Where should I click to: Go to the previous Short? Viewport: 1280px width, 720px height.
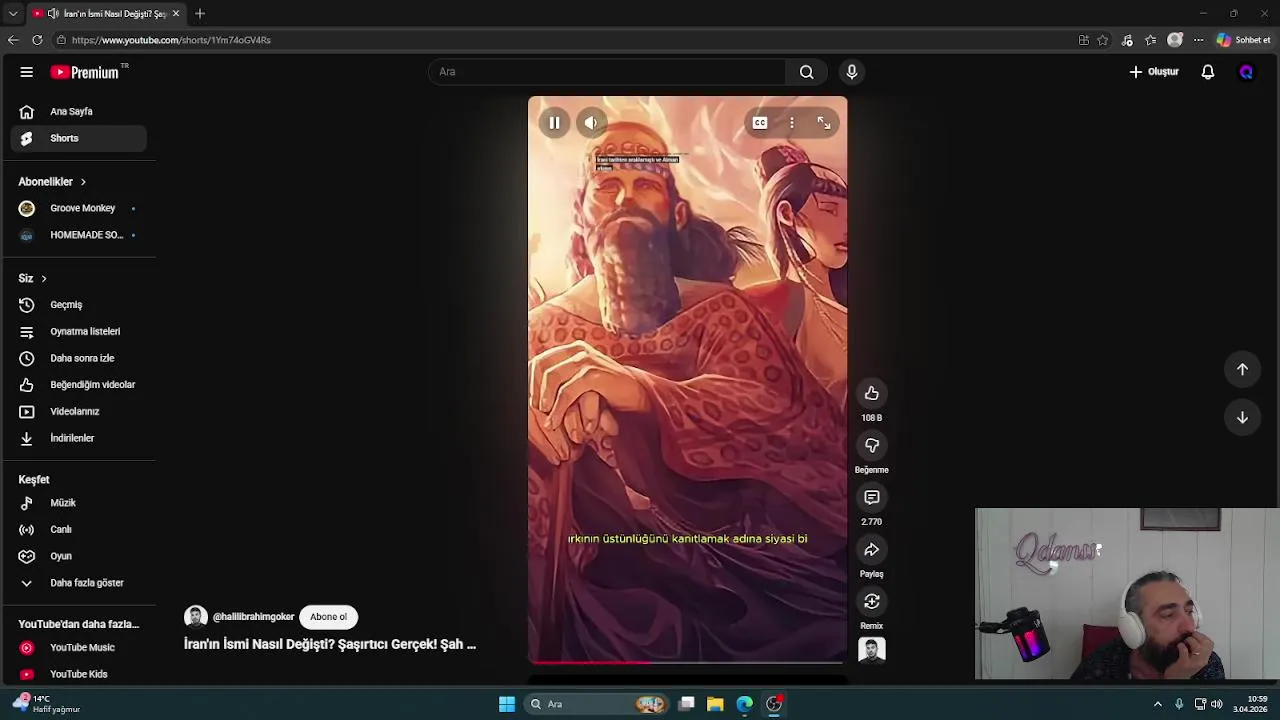[1242, 369]
